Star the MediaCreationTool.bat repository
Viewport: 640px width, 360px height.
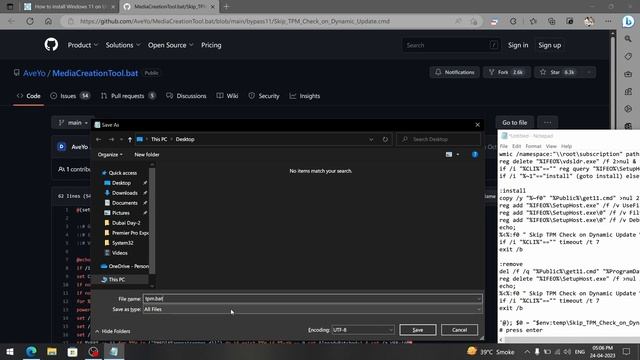tap(558, 72)
